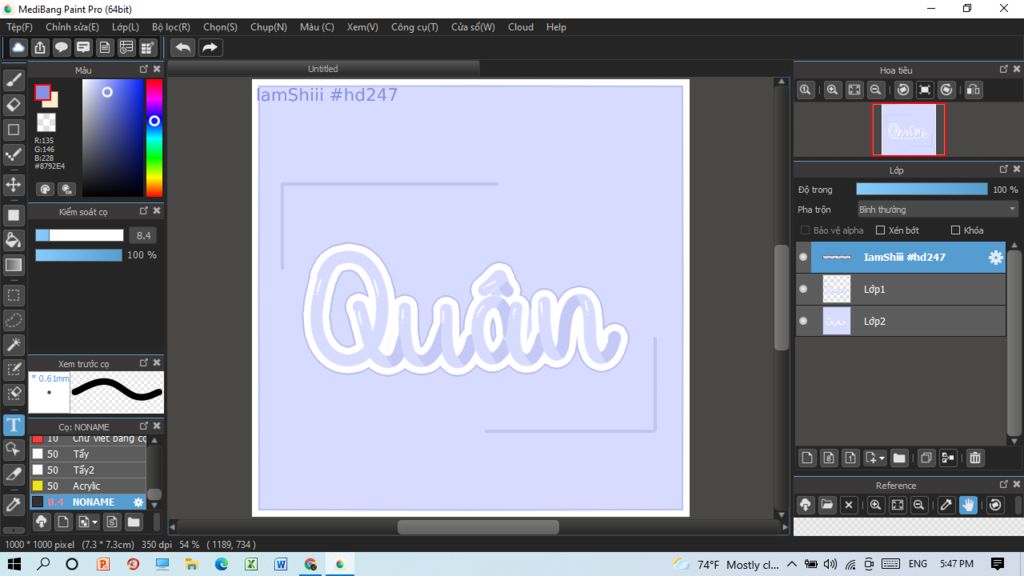Open the Bộ lọc(R) menu
Viewport: 1024px width, 576px height.
(x=171, y=27)
